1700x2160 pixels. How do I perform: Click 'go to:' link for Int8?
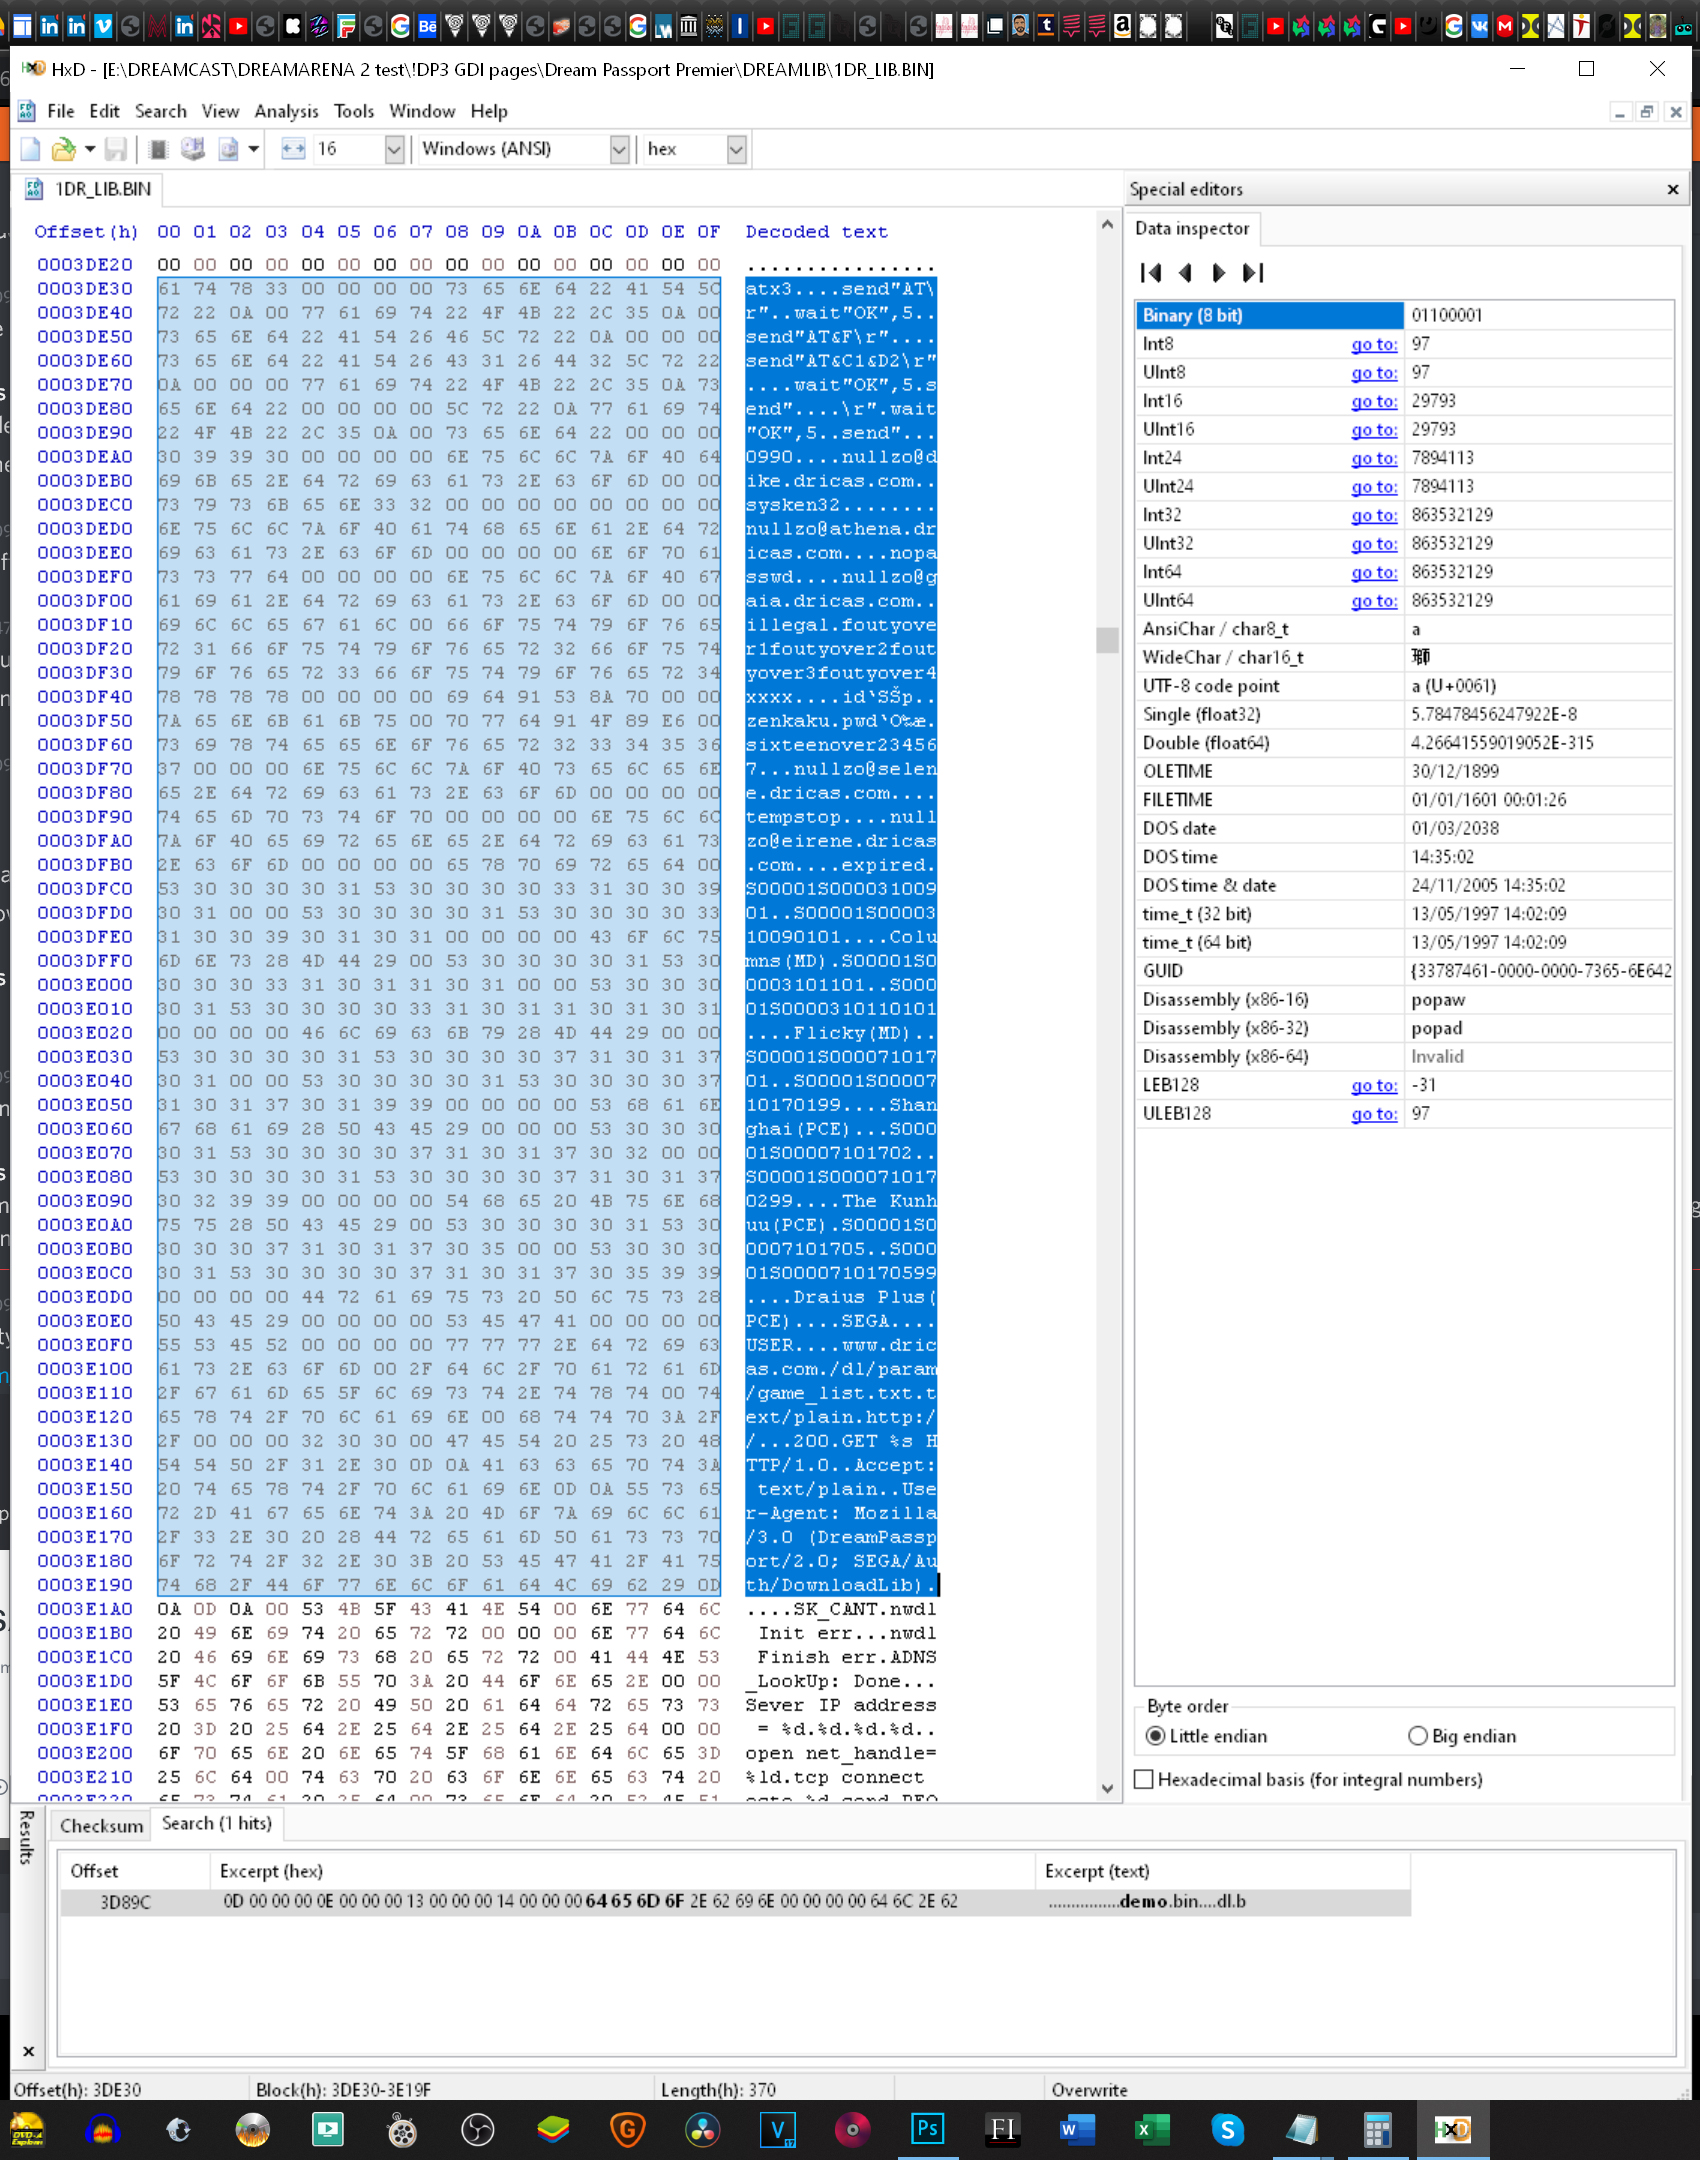(x=1374, y=344)
